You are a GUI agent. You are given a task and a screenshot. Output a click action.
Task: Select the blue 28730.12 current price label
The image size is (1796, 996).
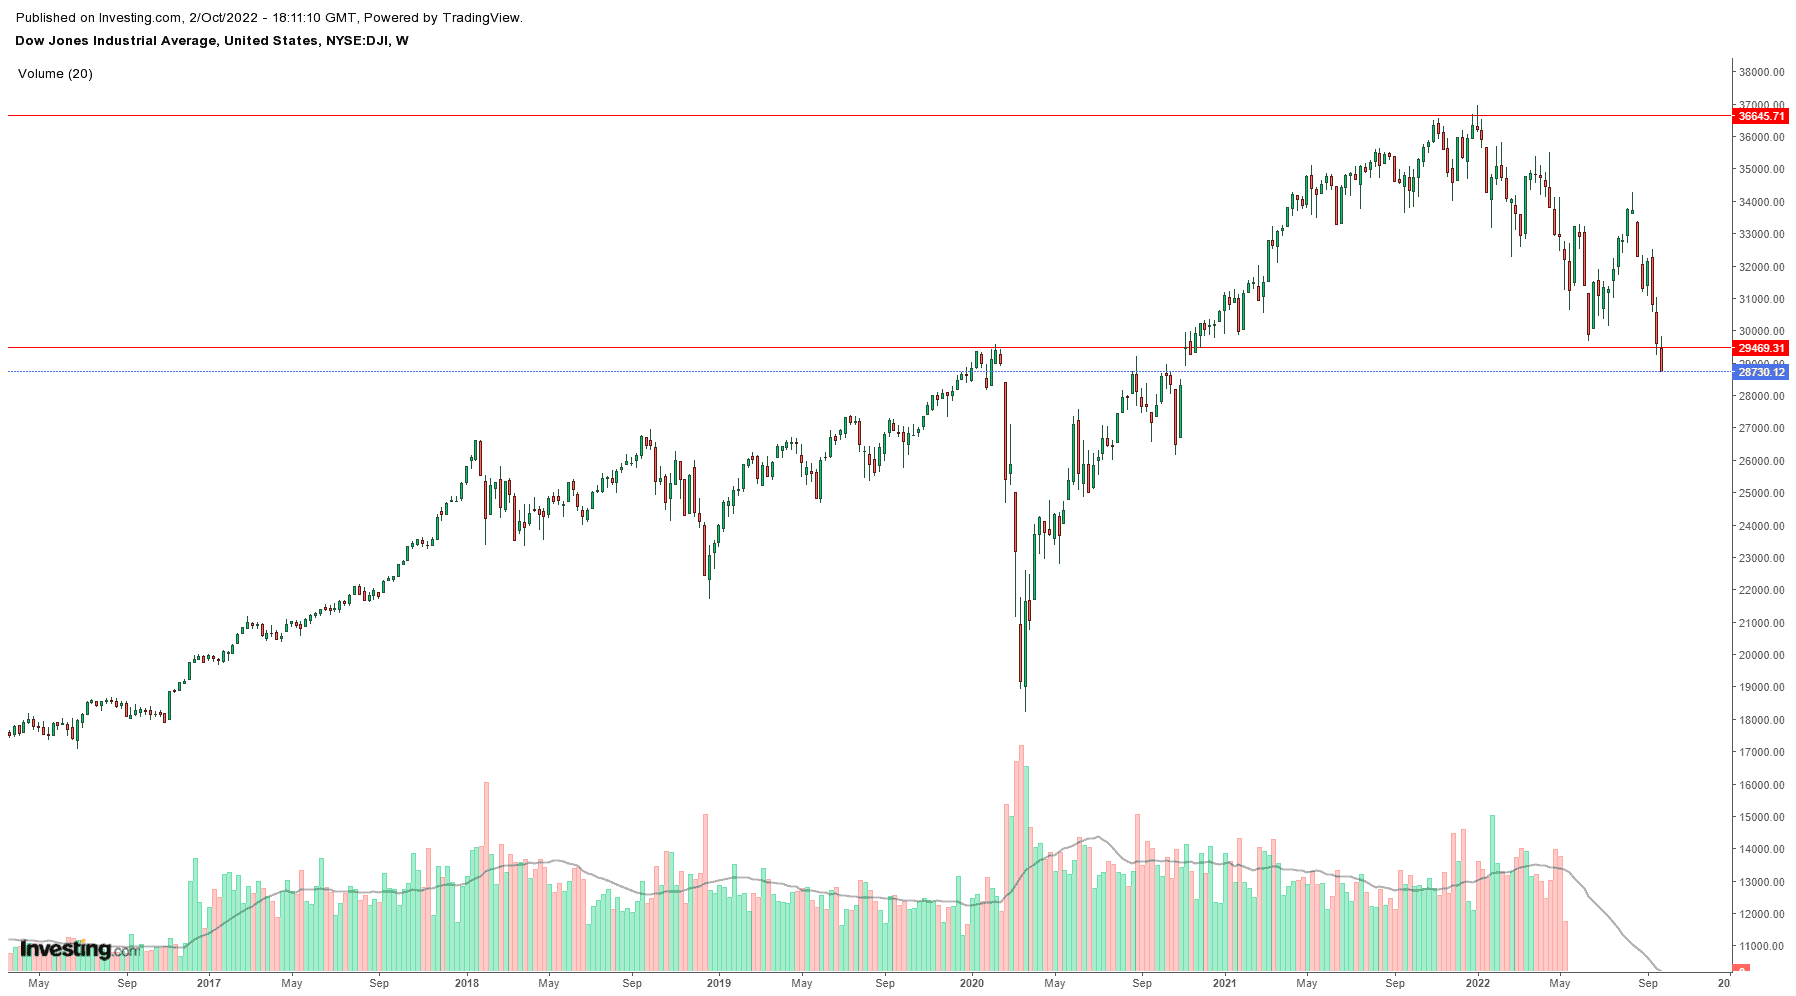pos(1760,372)
